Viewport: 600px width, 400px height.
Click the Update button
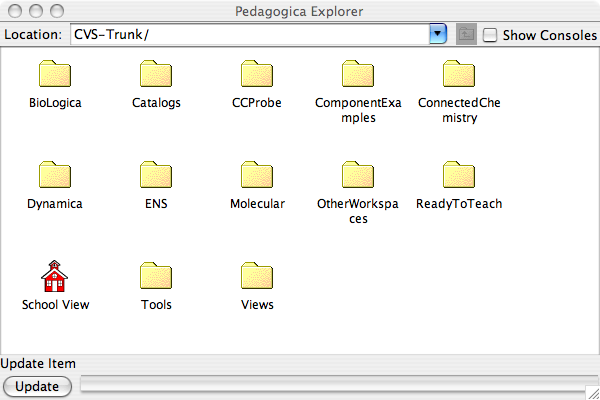37,386
